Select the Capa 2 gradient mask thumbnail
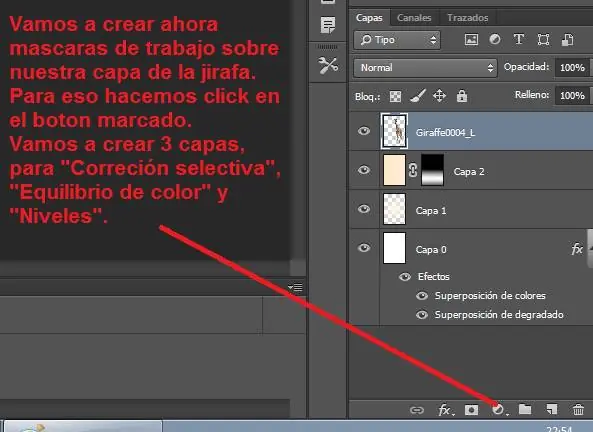 [432, 170]
